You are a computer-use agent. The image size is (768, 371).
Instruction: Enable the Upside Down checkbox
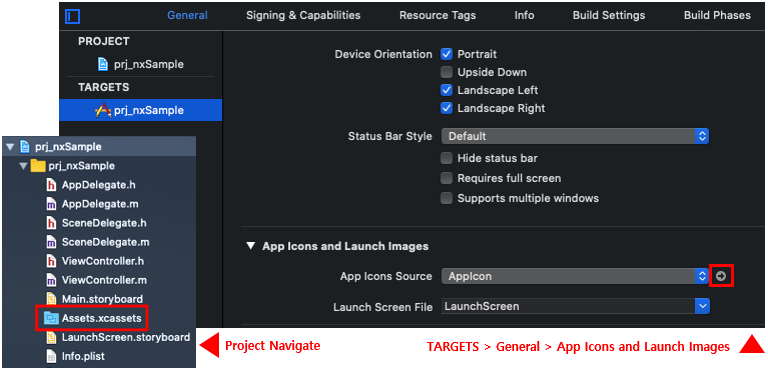coord(446,72)
